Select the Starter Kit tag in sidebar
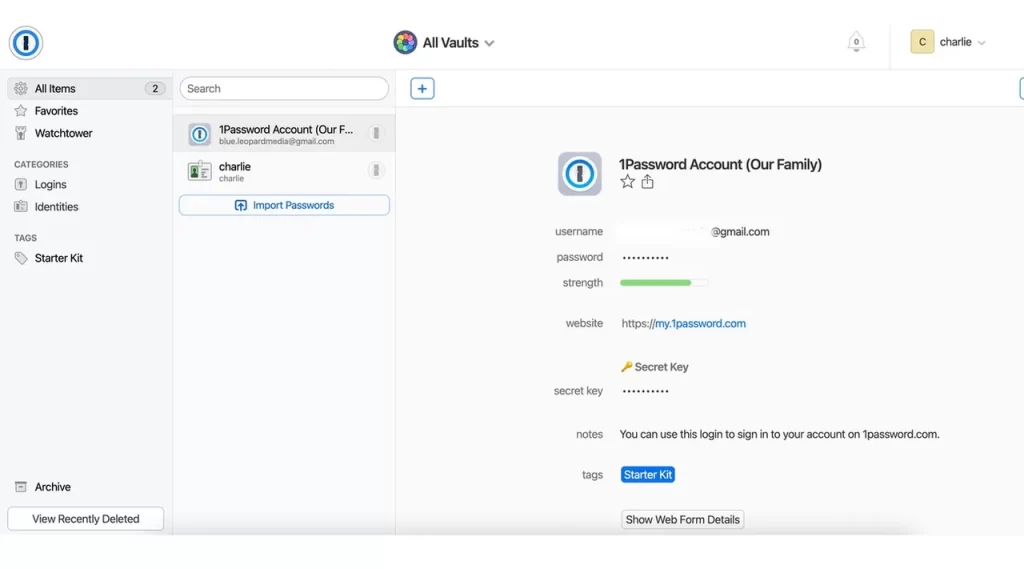Screen dimensions: 1024x569 (x=59, y=258)
